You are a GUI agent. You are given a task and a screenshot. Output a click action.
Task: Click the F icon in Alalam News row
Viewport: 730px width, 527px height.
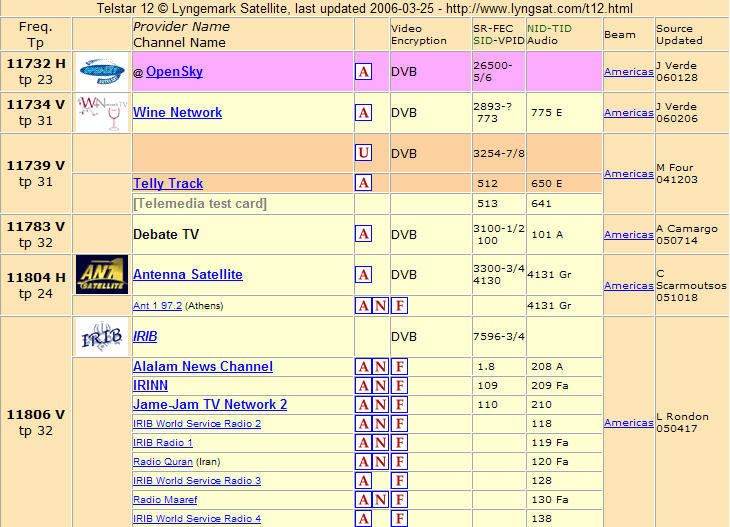click(399, 367)
